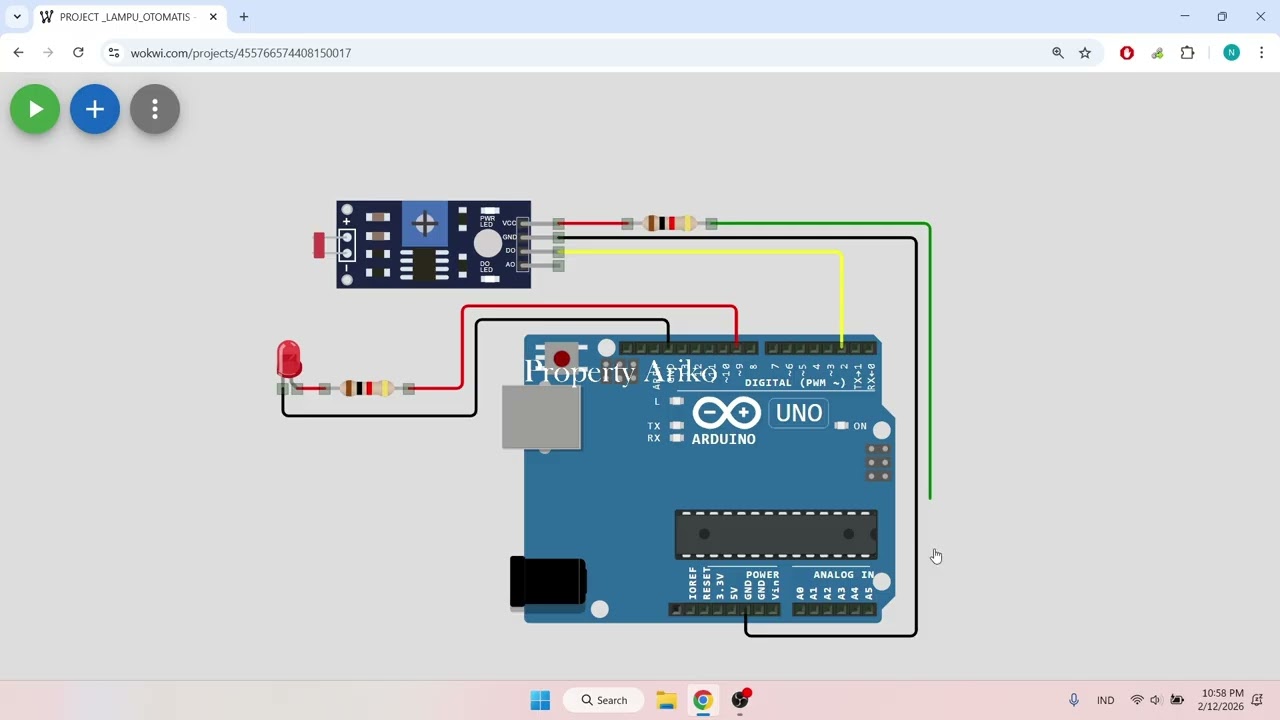Screen dimensions: 1280x720
Task: Open the green extension icon in the toolbar
Action: (1157, 53)
